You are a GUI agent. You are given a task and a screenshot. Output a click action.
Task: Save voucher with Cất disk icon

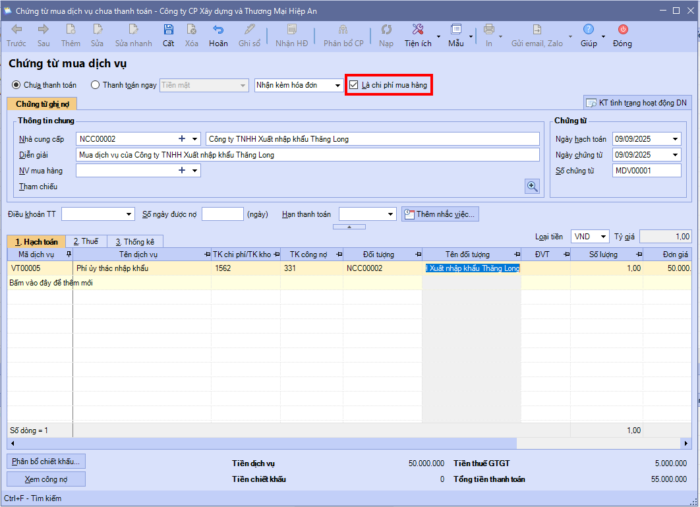168,29
